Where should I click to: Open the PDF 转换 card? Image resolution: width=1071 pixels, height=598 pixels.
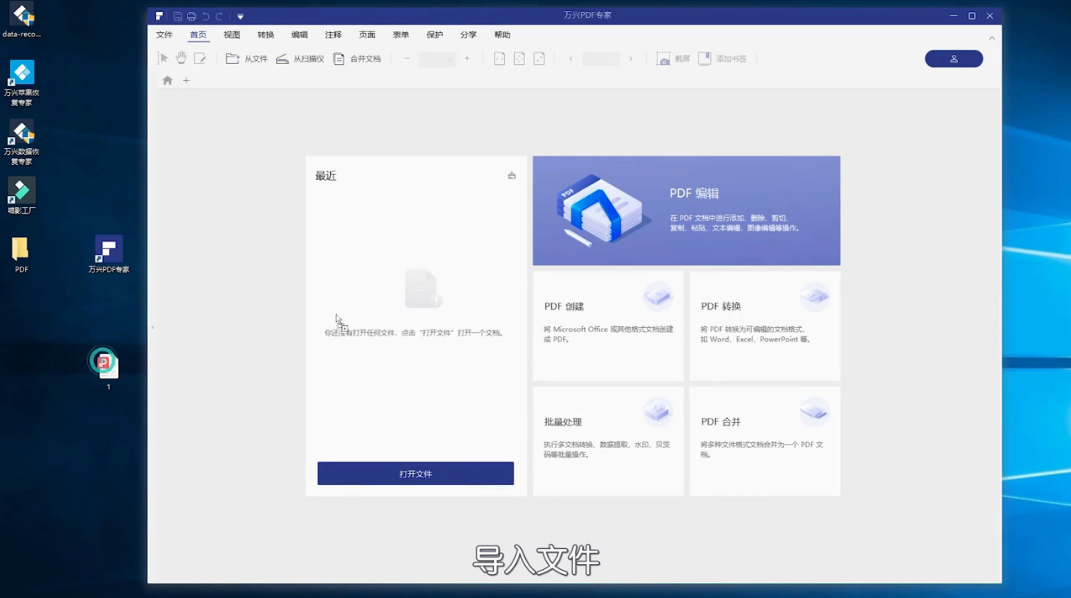pos(765,326)
